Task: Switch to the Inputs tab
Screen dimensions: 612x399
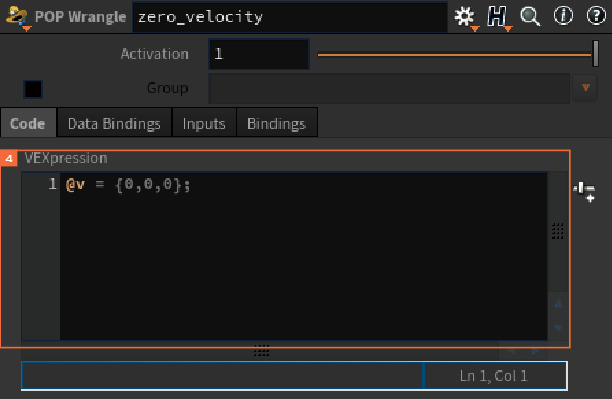Action: coord(204,124)
